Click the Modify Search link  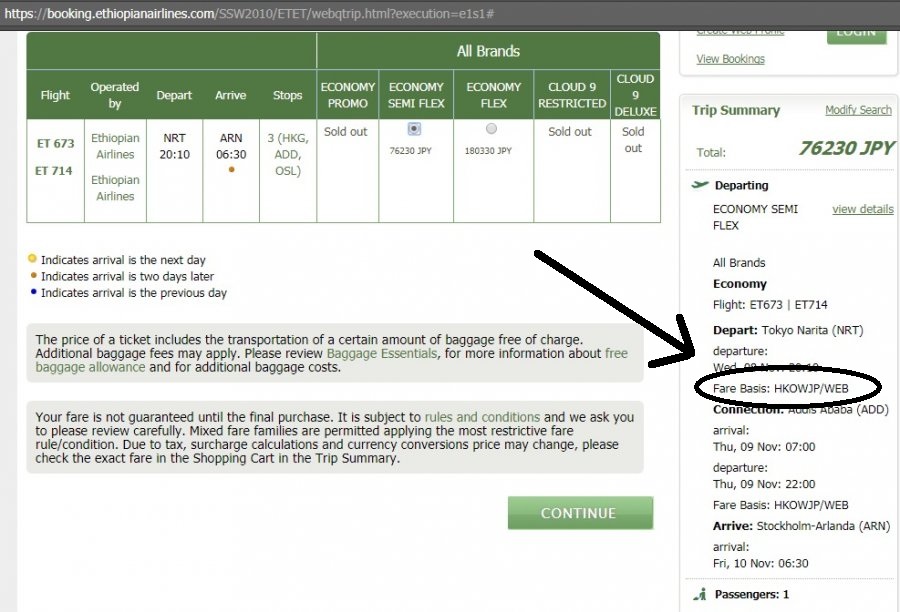pyautogui.click(x=858, y=110)
